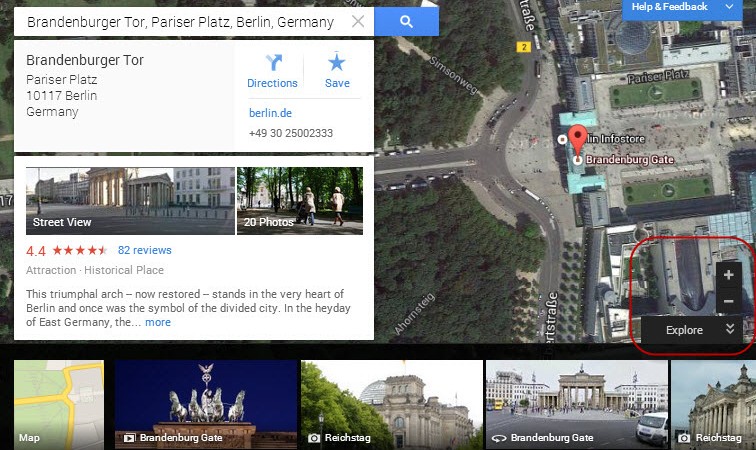
Task: Click the blue search magnifier button
Action: click(406, 22)
